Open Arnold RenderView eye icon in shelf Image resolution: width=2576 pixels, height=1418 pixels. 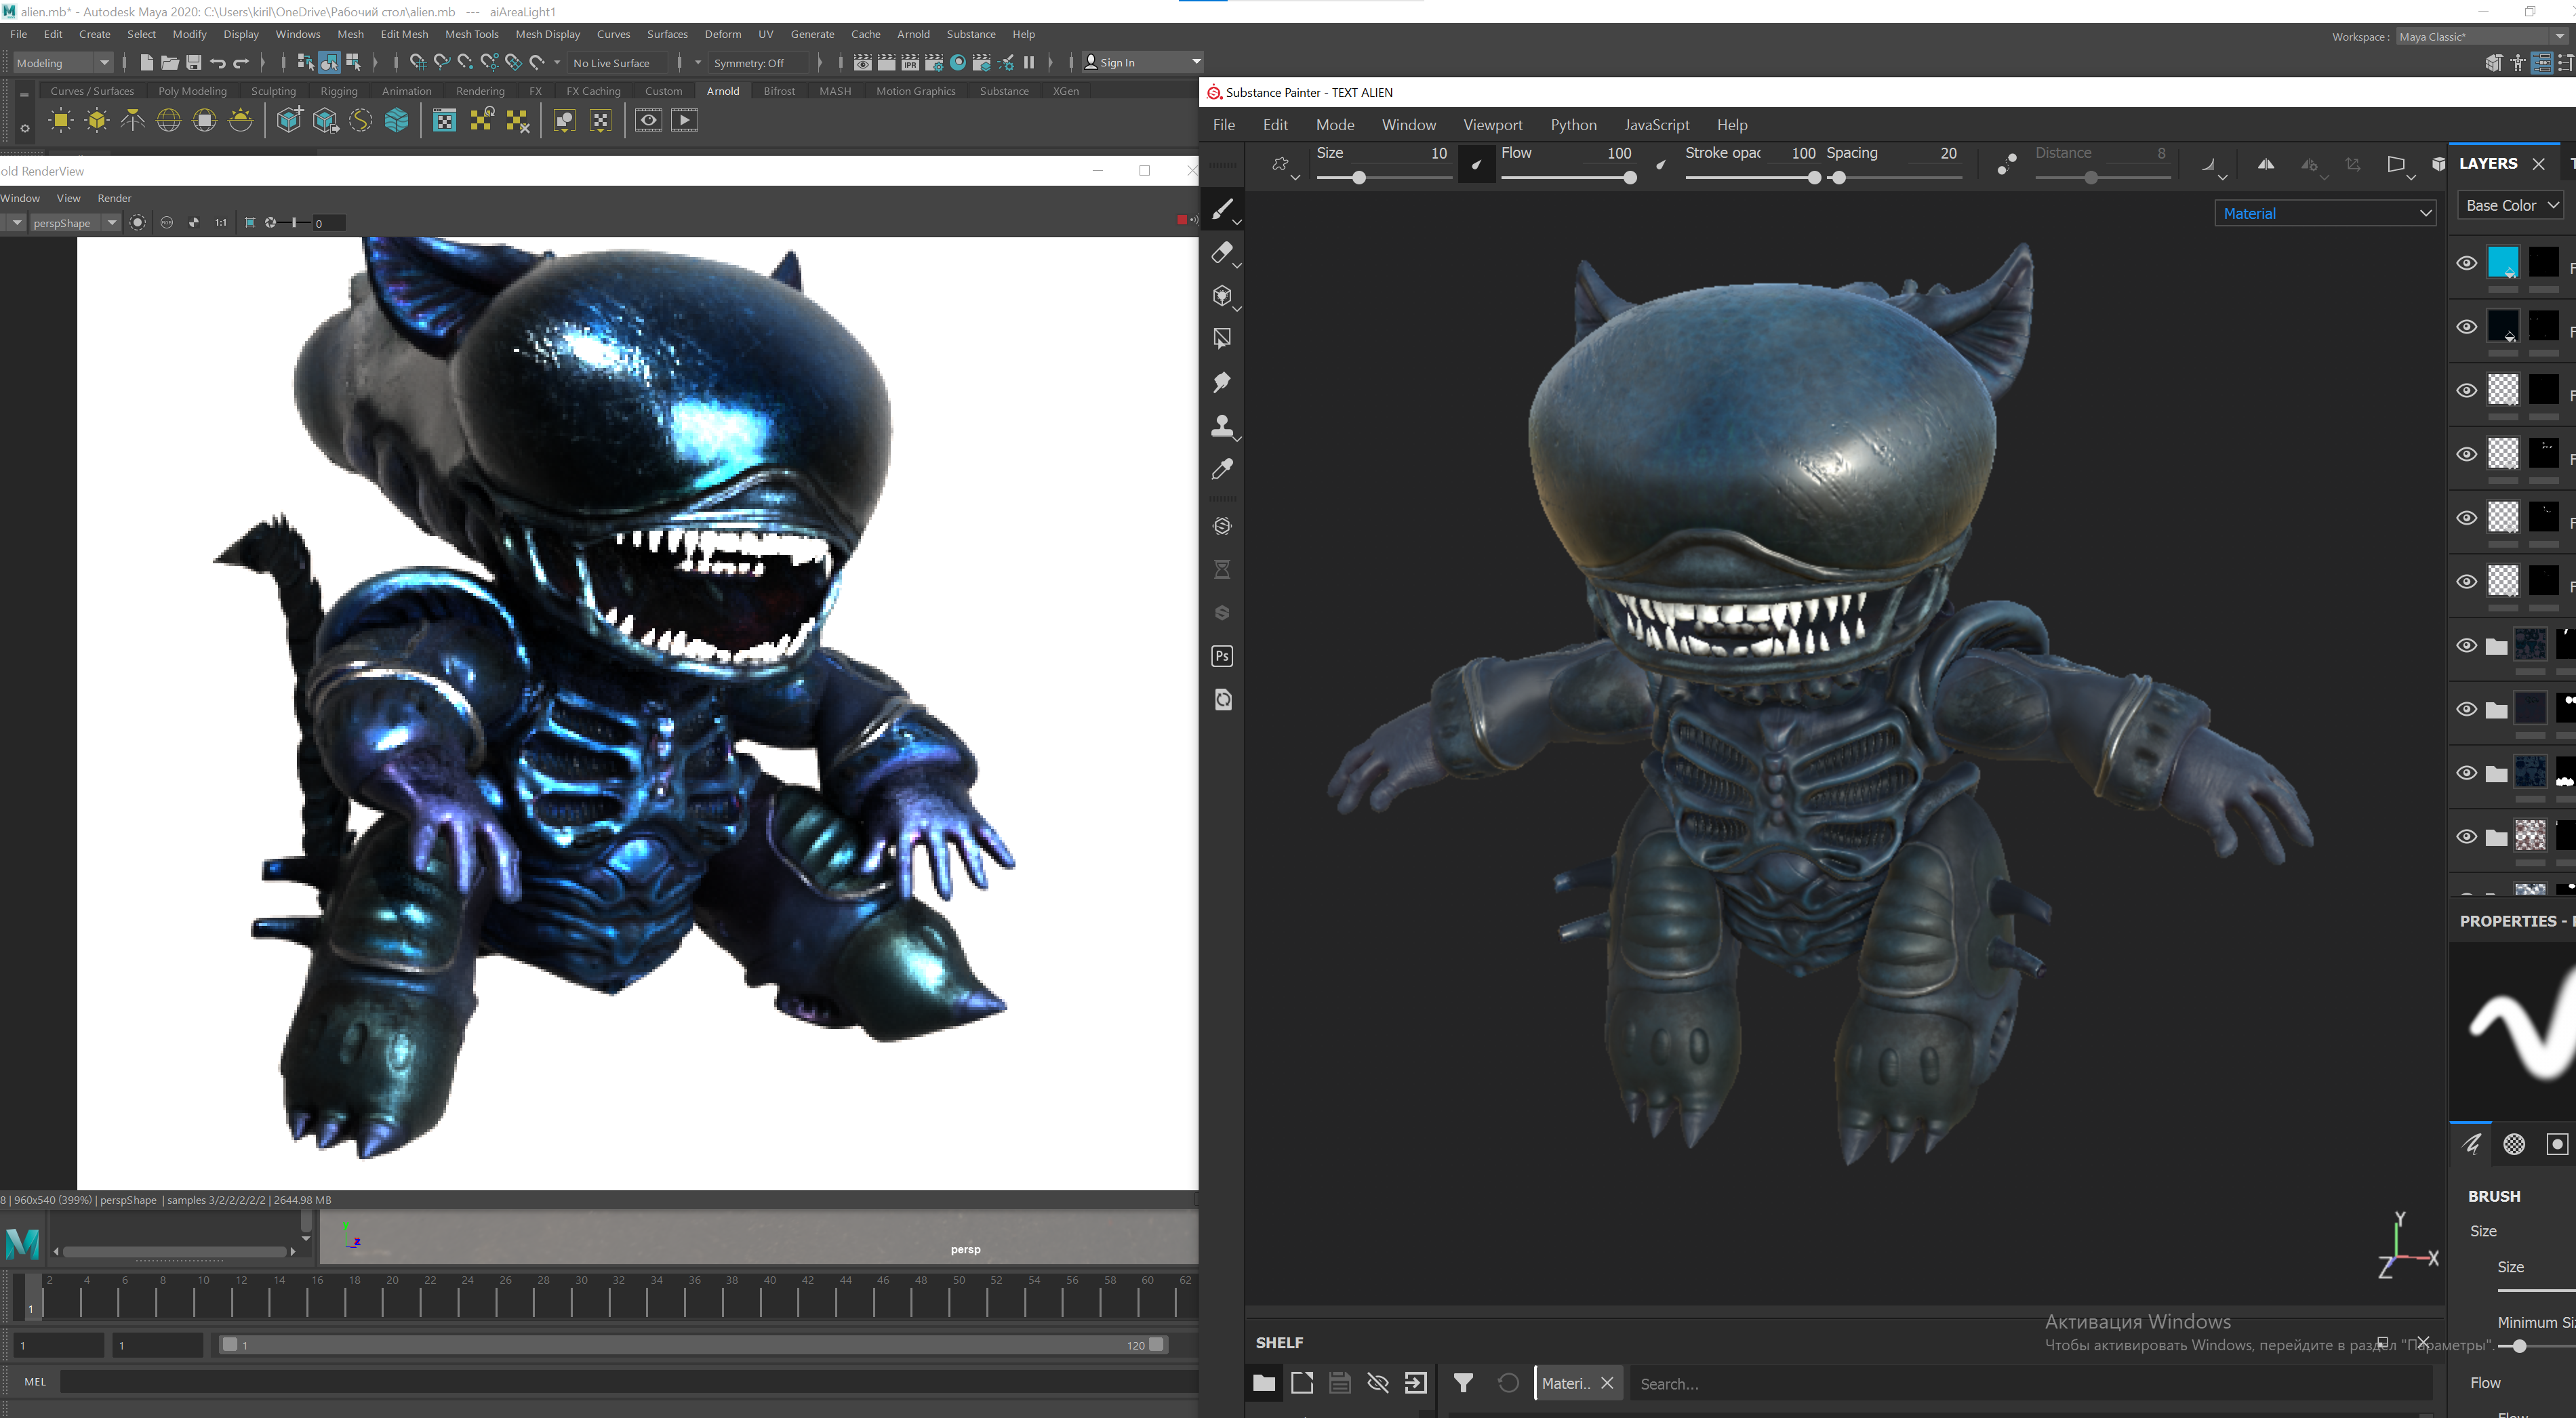coord(648,121)
